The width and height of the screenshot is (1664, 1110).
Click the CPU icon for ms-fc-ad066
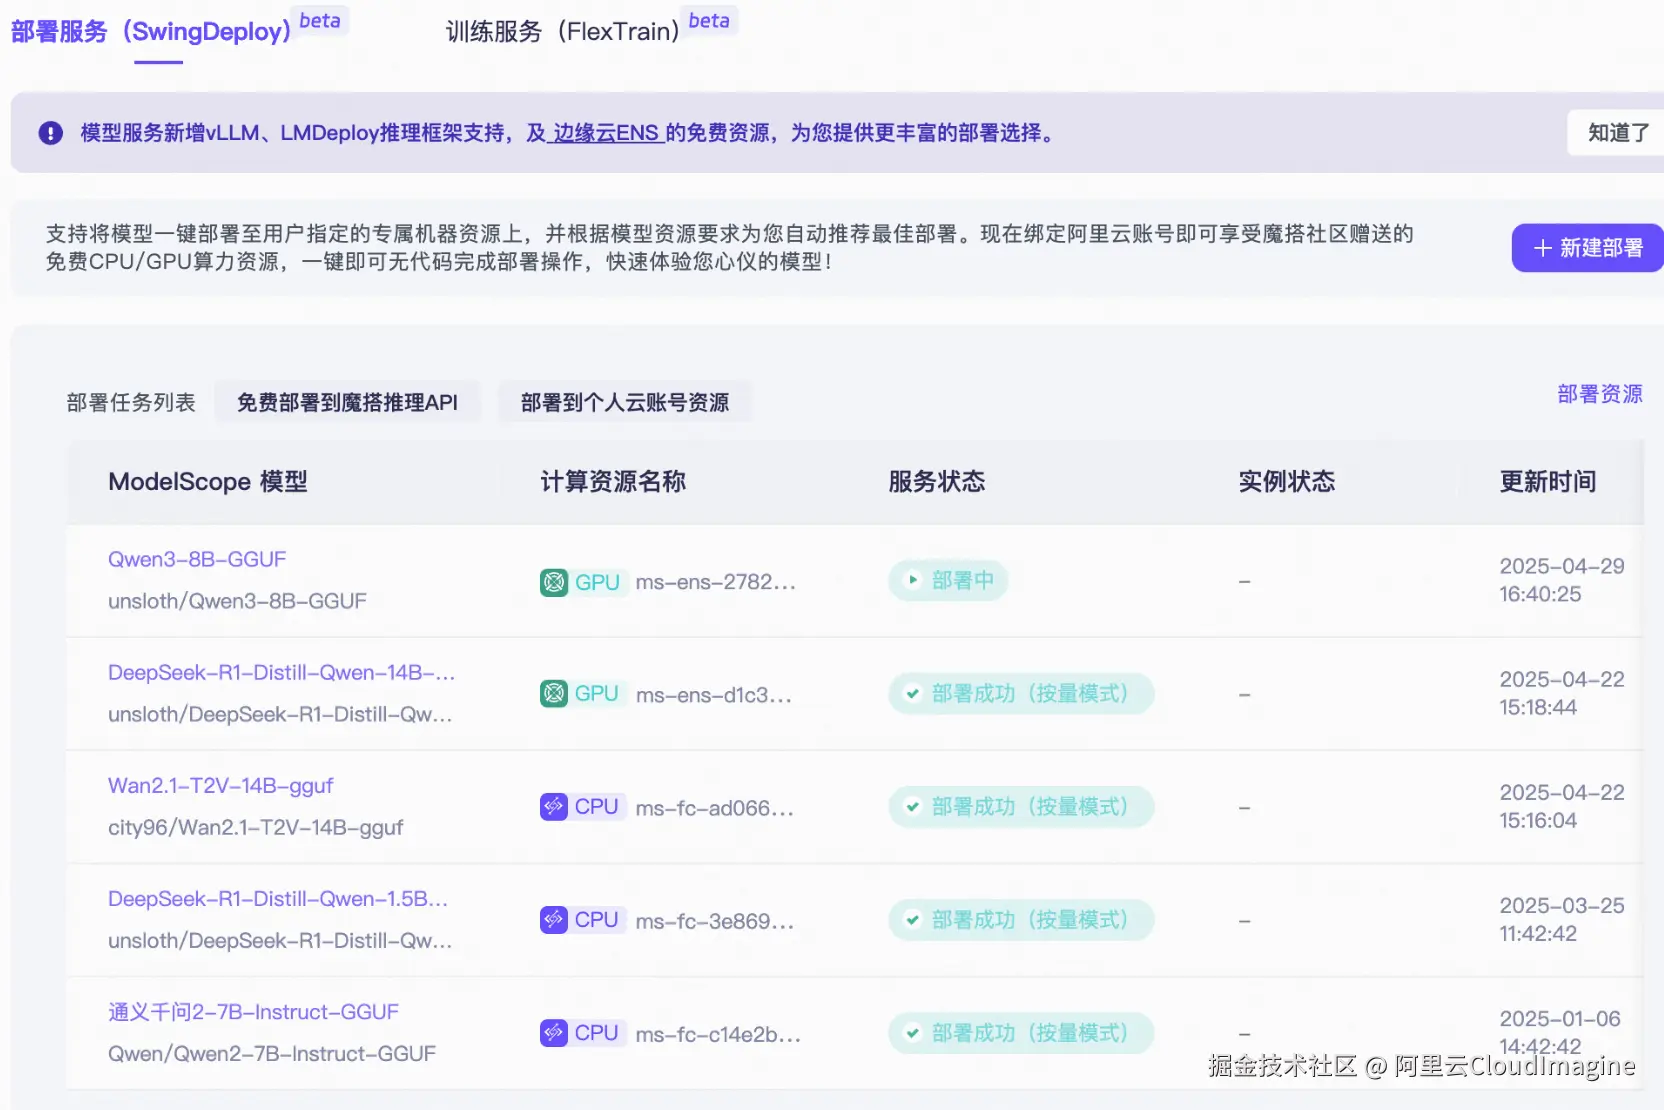coord(554,806)
